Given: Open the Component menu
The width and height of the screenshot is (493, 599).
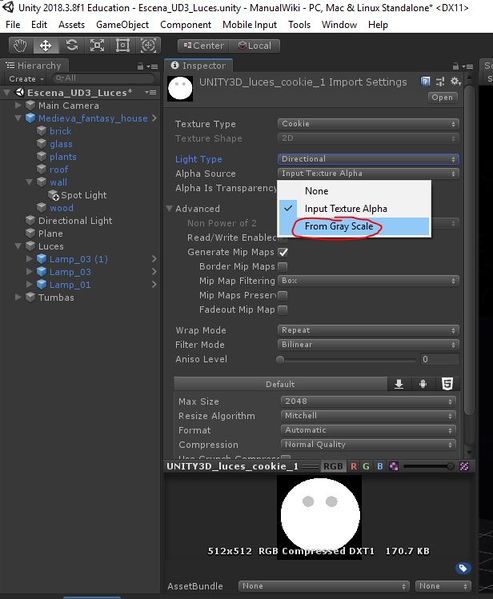Looking at the screenshot, I should coord(186,25).
